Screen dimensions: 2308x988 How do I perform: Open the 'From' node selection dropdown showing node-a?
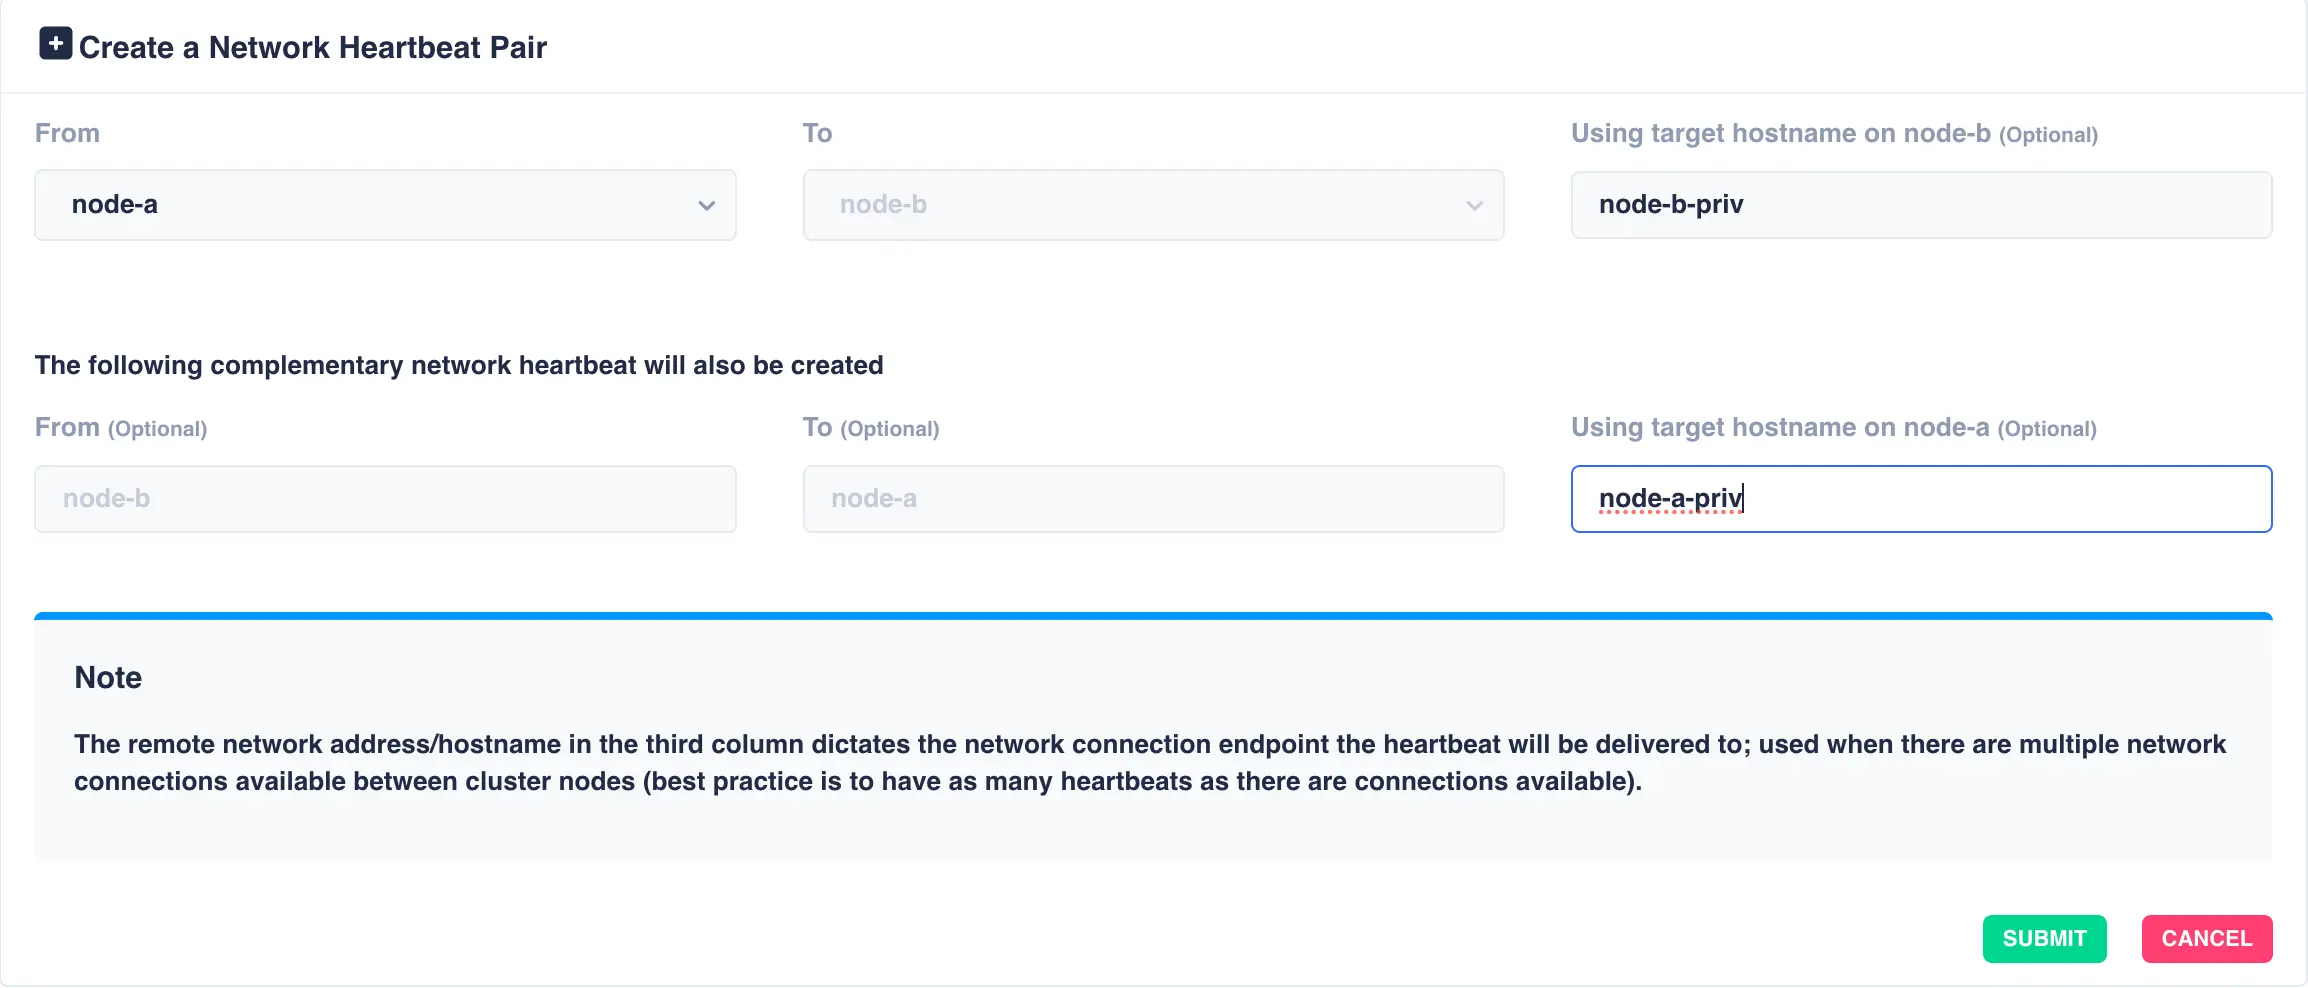(x=385, y=205)
